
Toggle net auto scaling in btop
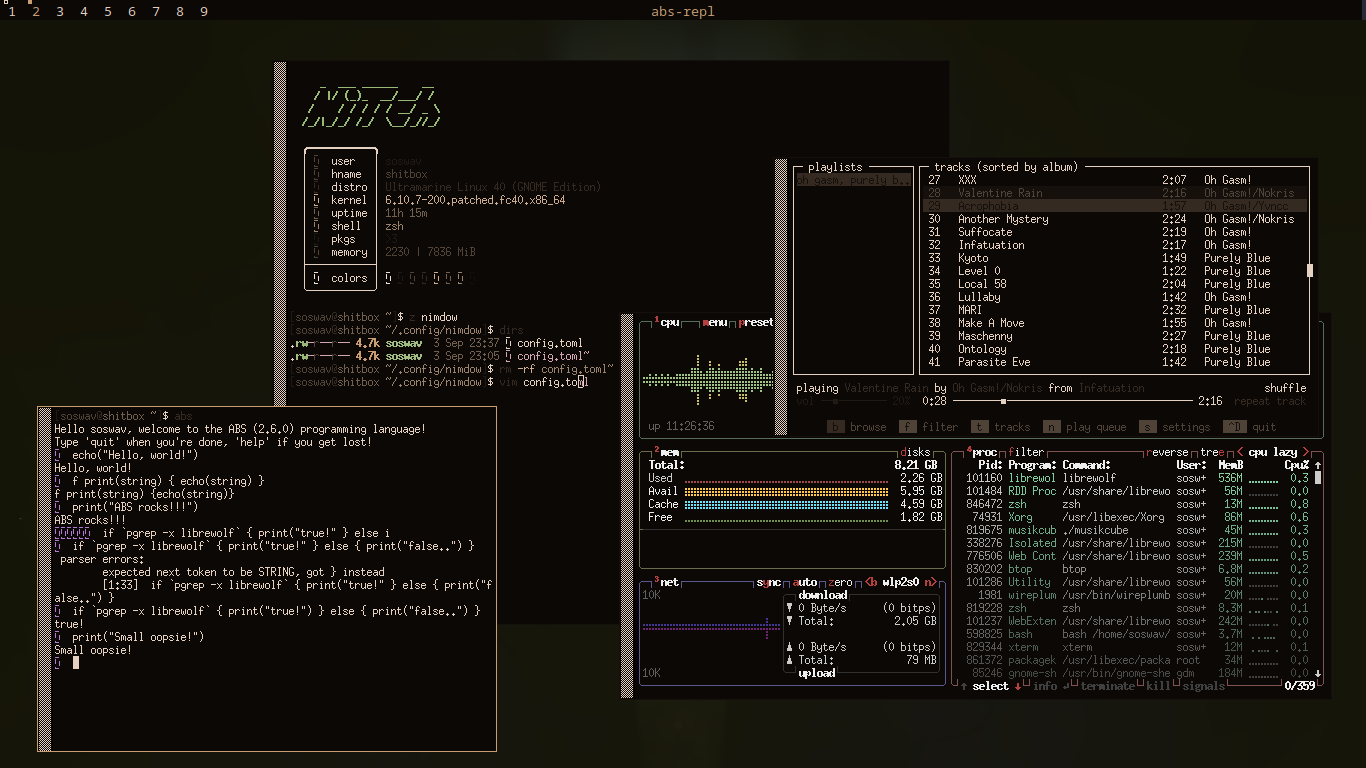805,582
